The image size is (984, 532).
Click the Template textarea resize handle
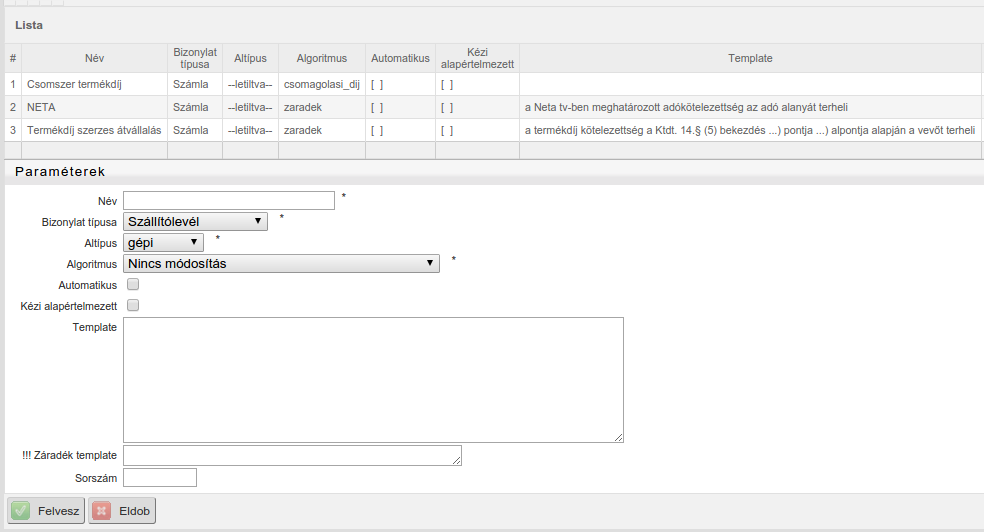[619, 437]
